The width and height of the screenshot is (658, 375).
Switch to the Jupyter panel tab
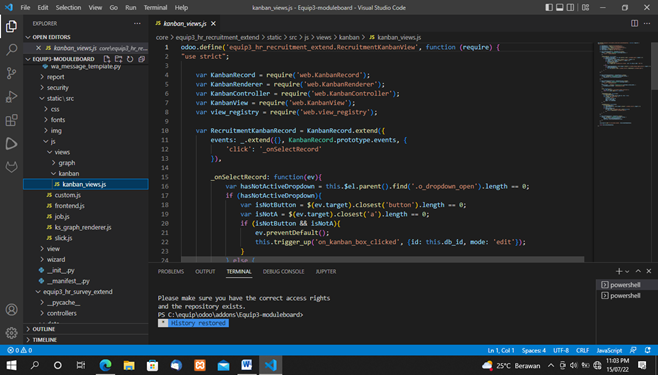coord(326,271)
